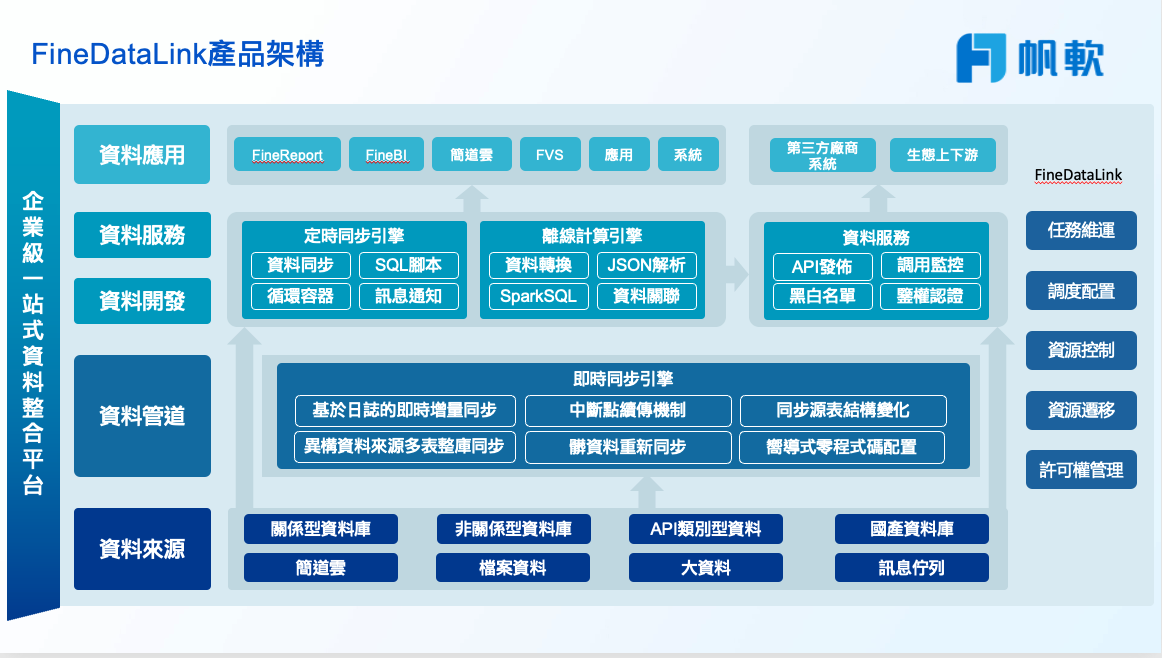Select the 關係型資料庫 source box

[321, 529]
